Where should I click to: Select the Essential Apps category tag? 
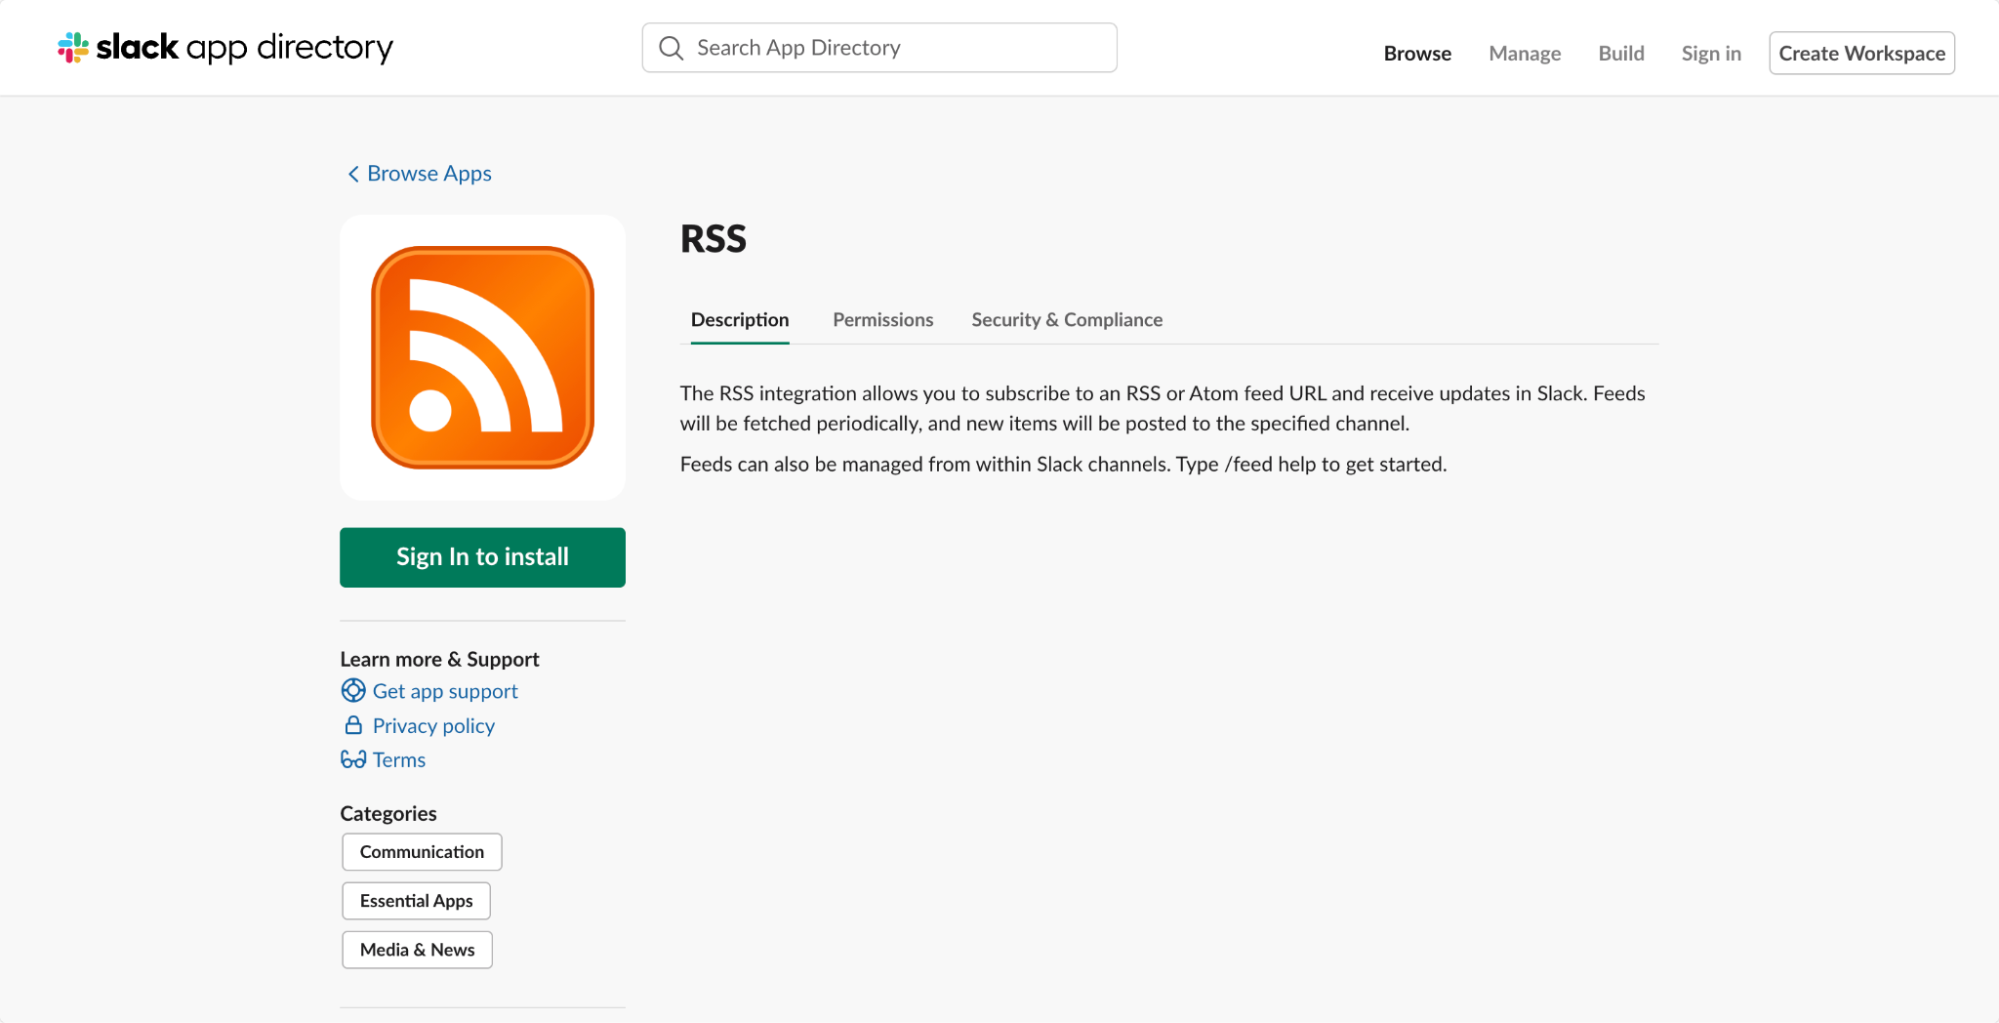coord(416,901)
